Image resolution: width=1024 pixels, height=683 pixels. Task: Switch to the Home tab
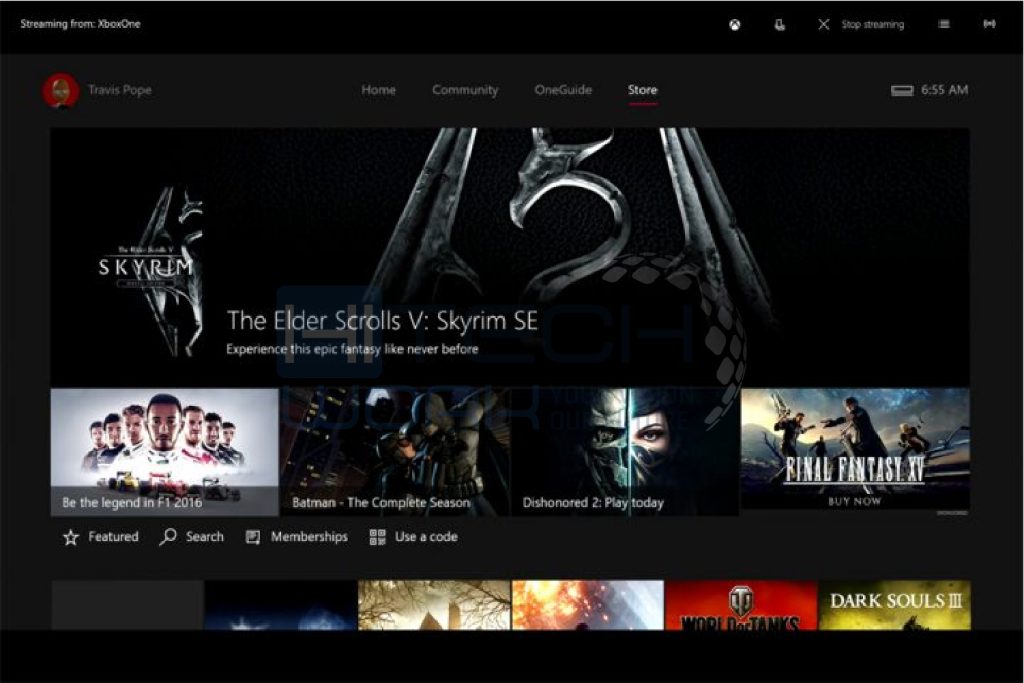click(x=378, y=90)
